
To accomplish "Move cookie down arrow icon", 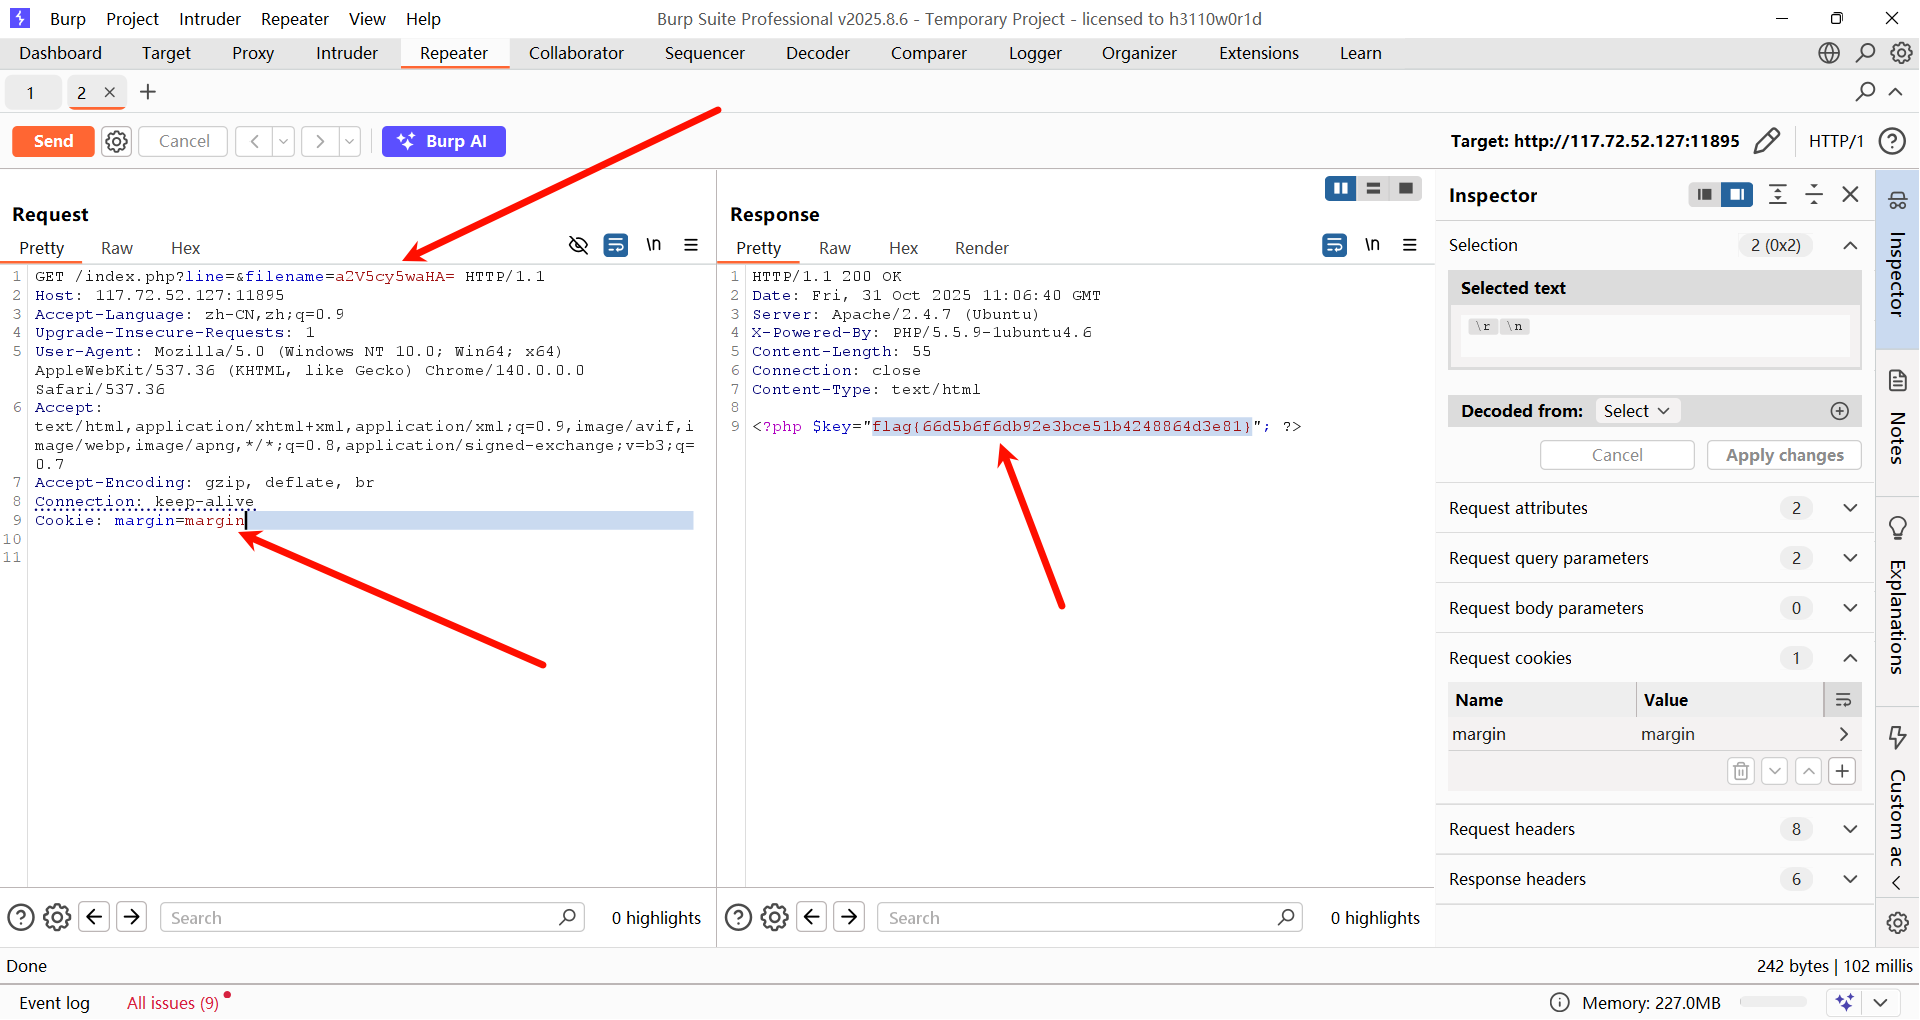I will 1775,771.
